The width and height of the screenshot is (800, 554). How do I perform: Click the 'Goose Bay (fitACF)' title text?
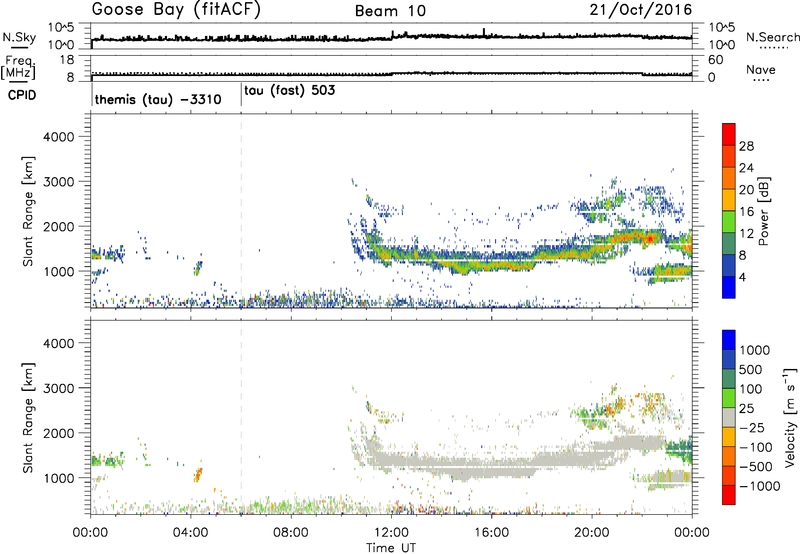pos(176,10)
